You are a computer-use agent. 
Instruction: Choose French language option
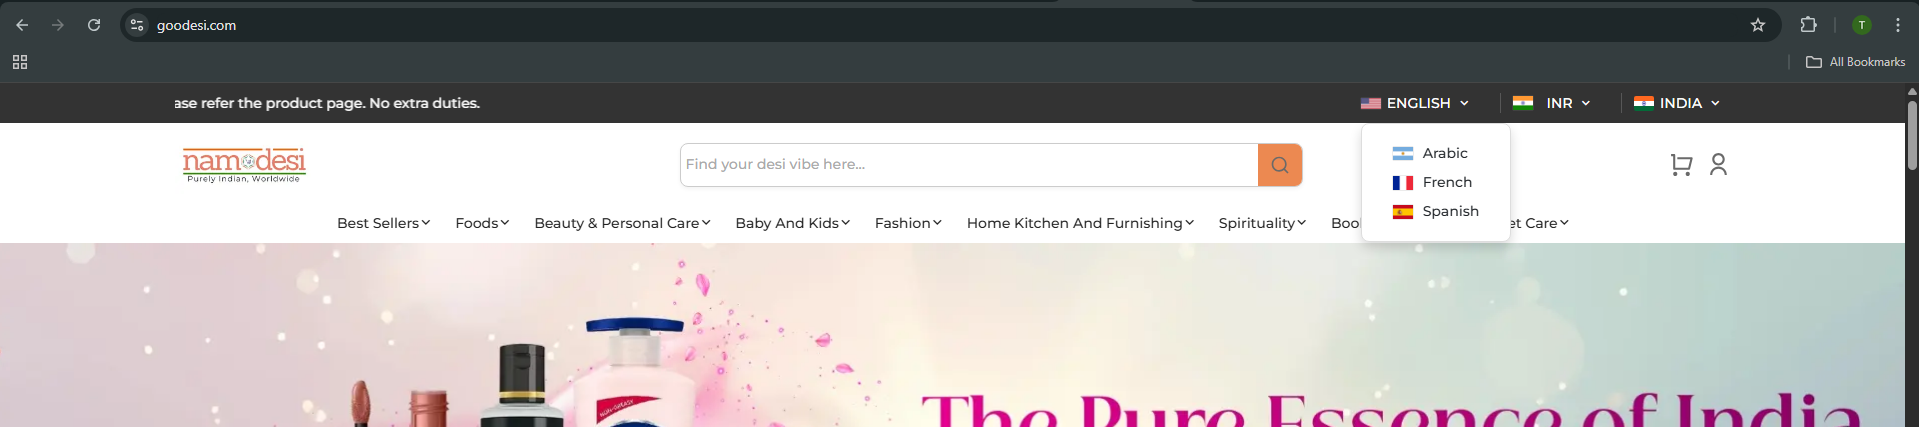tap(1446, 182)
